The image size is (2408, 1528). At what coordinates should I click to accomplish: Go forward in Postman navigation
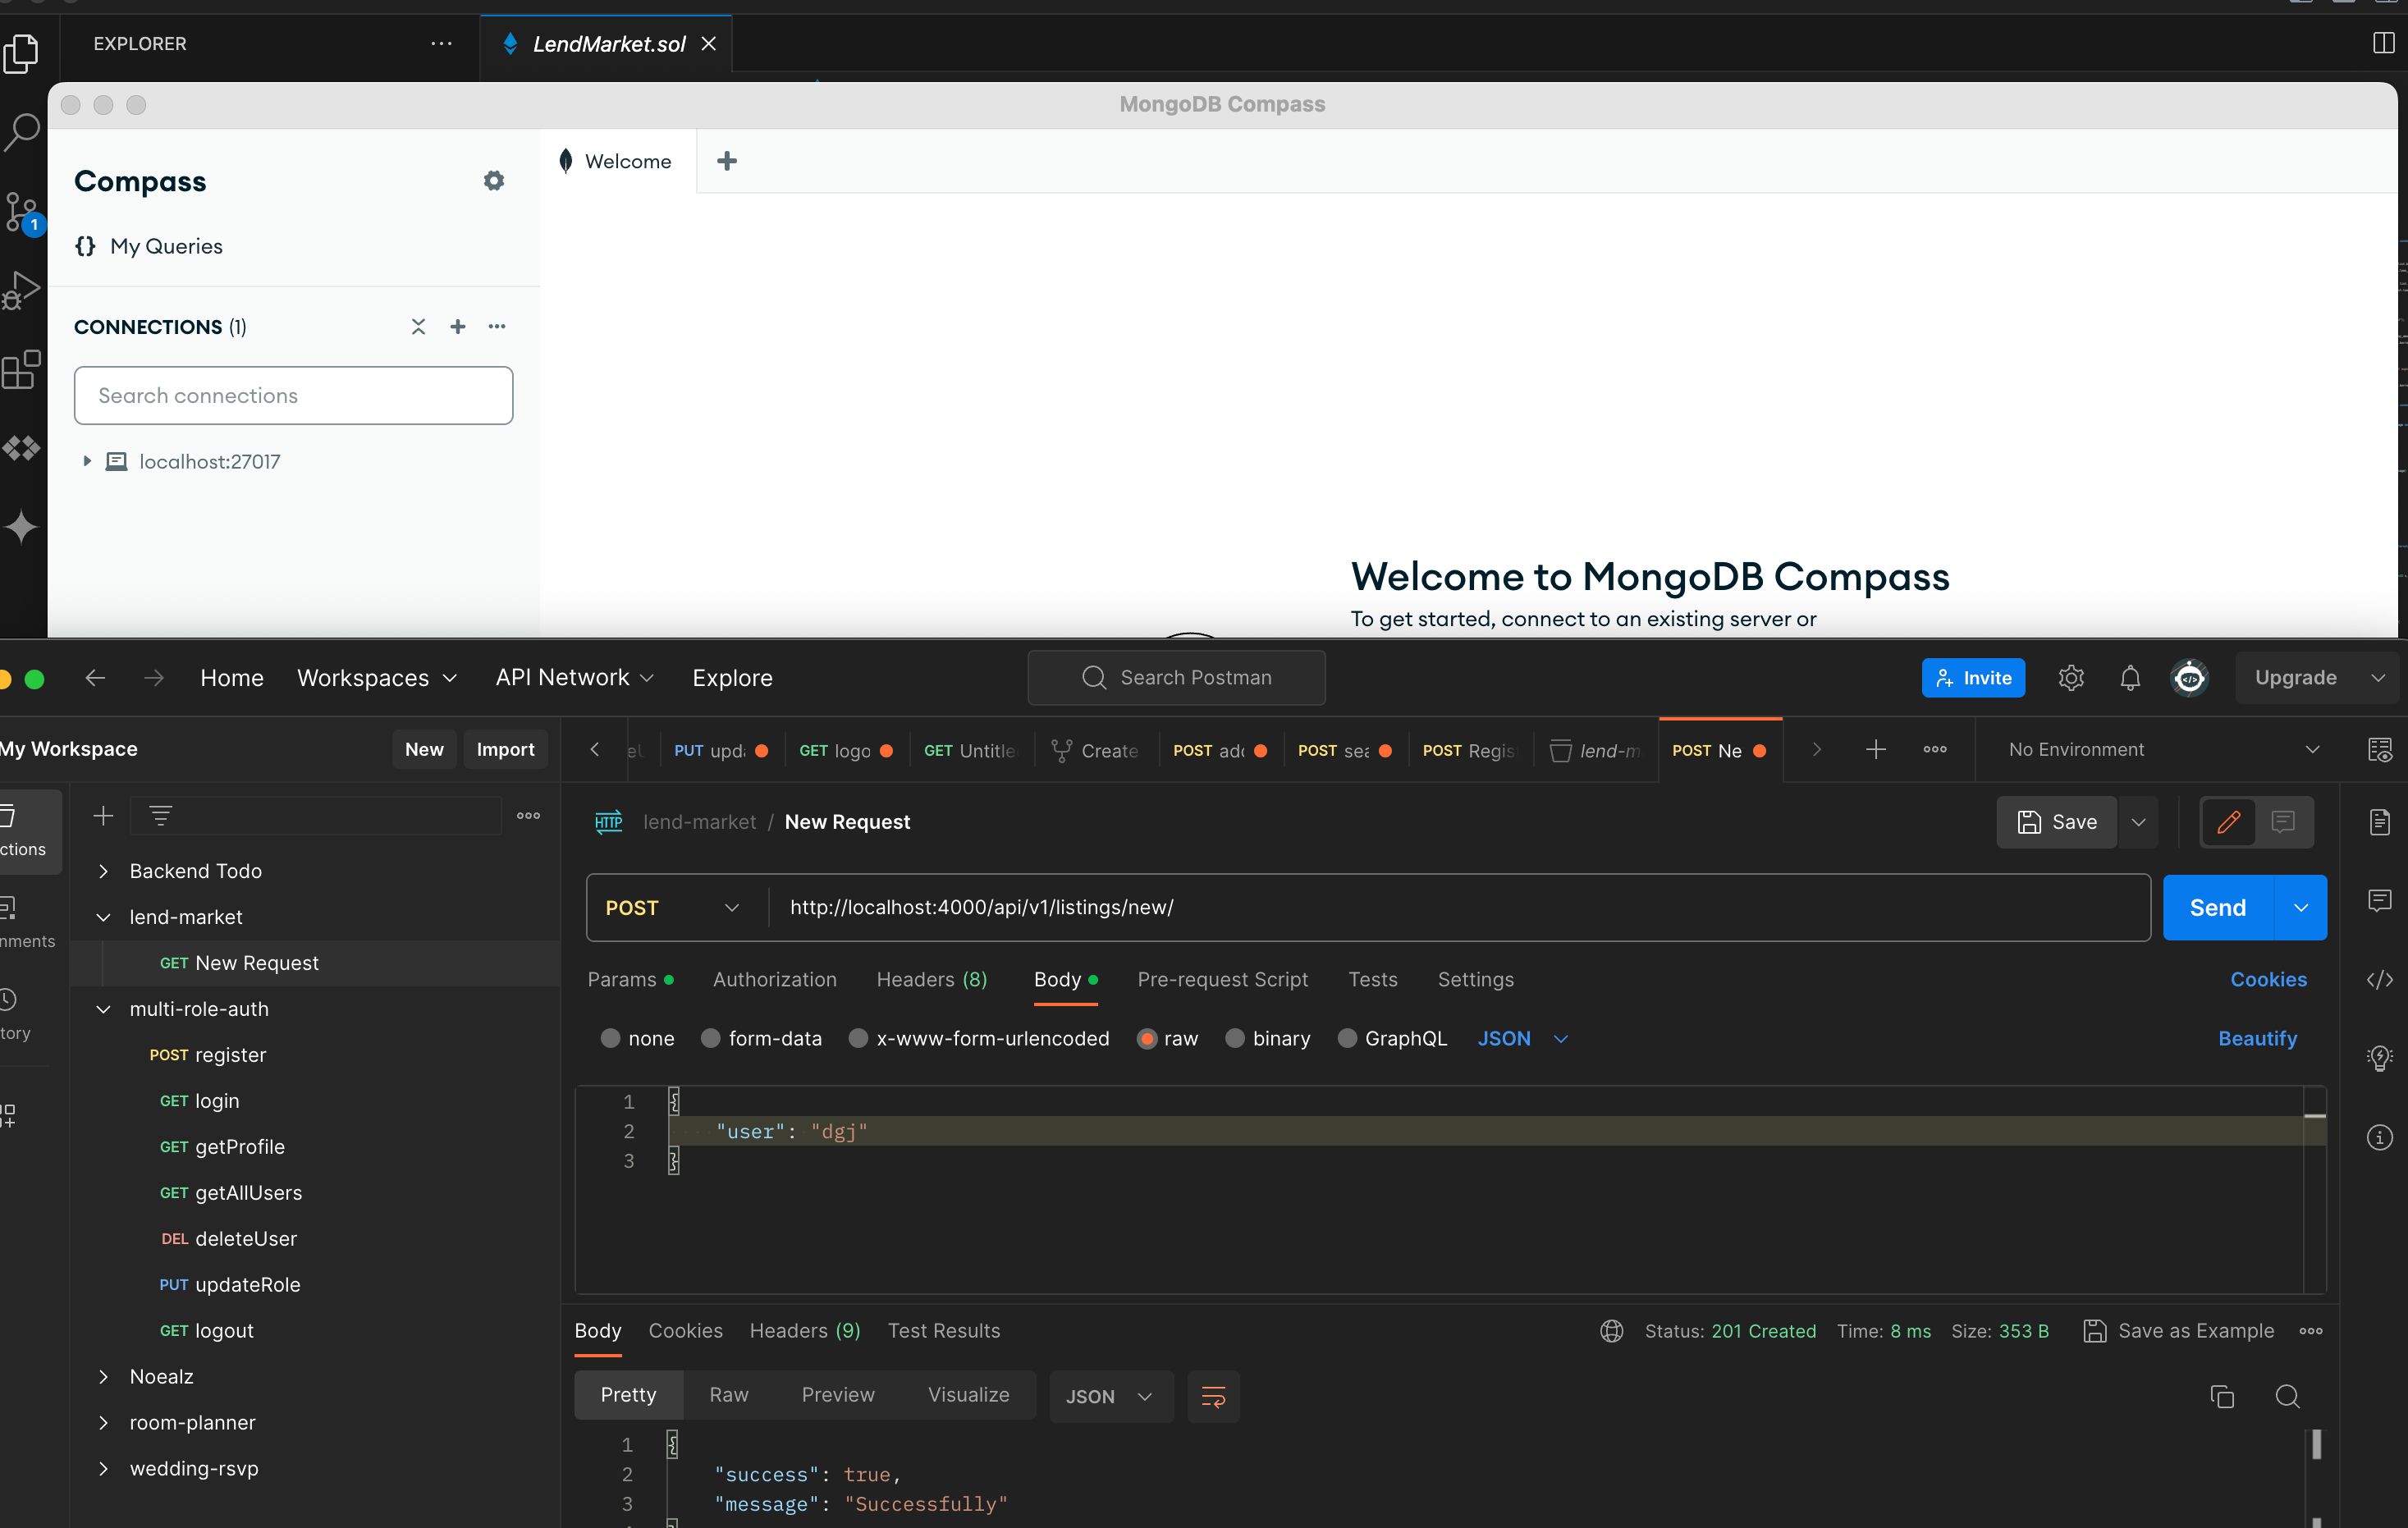pos(153,677)
